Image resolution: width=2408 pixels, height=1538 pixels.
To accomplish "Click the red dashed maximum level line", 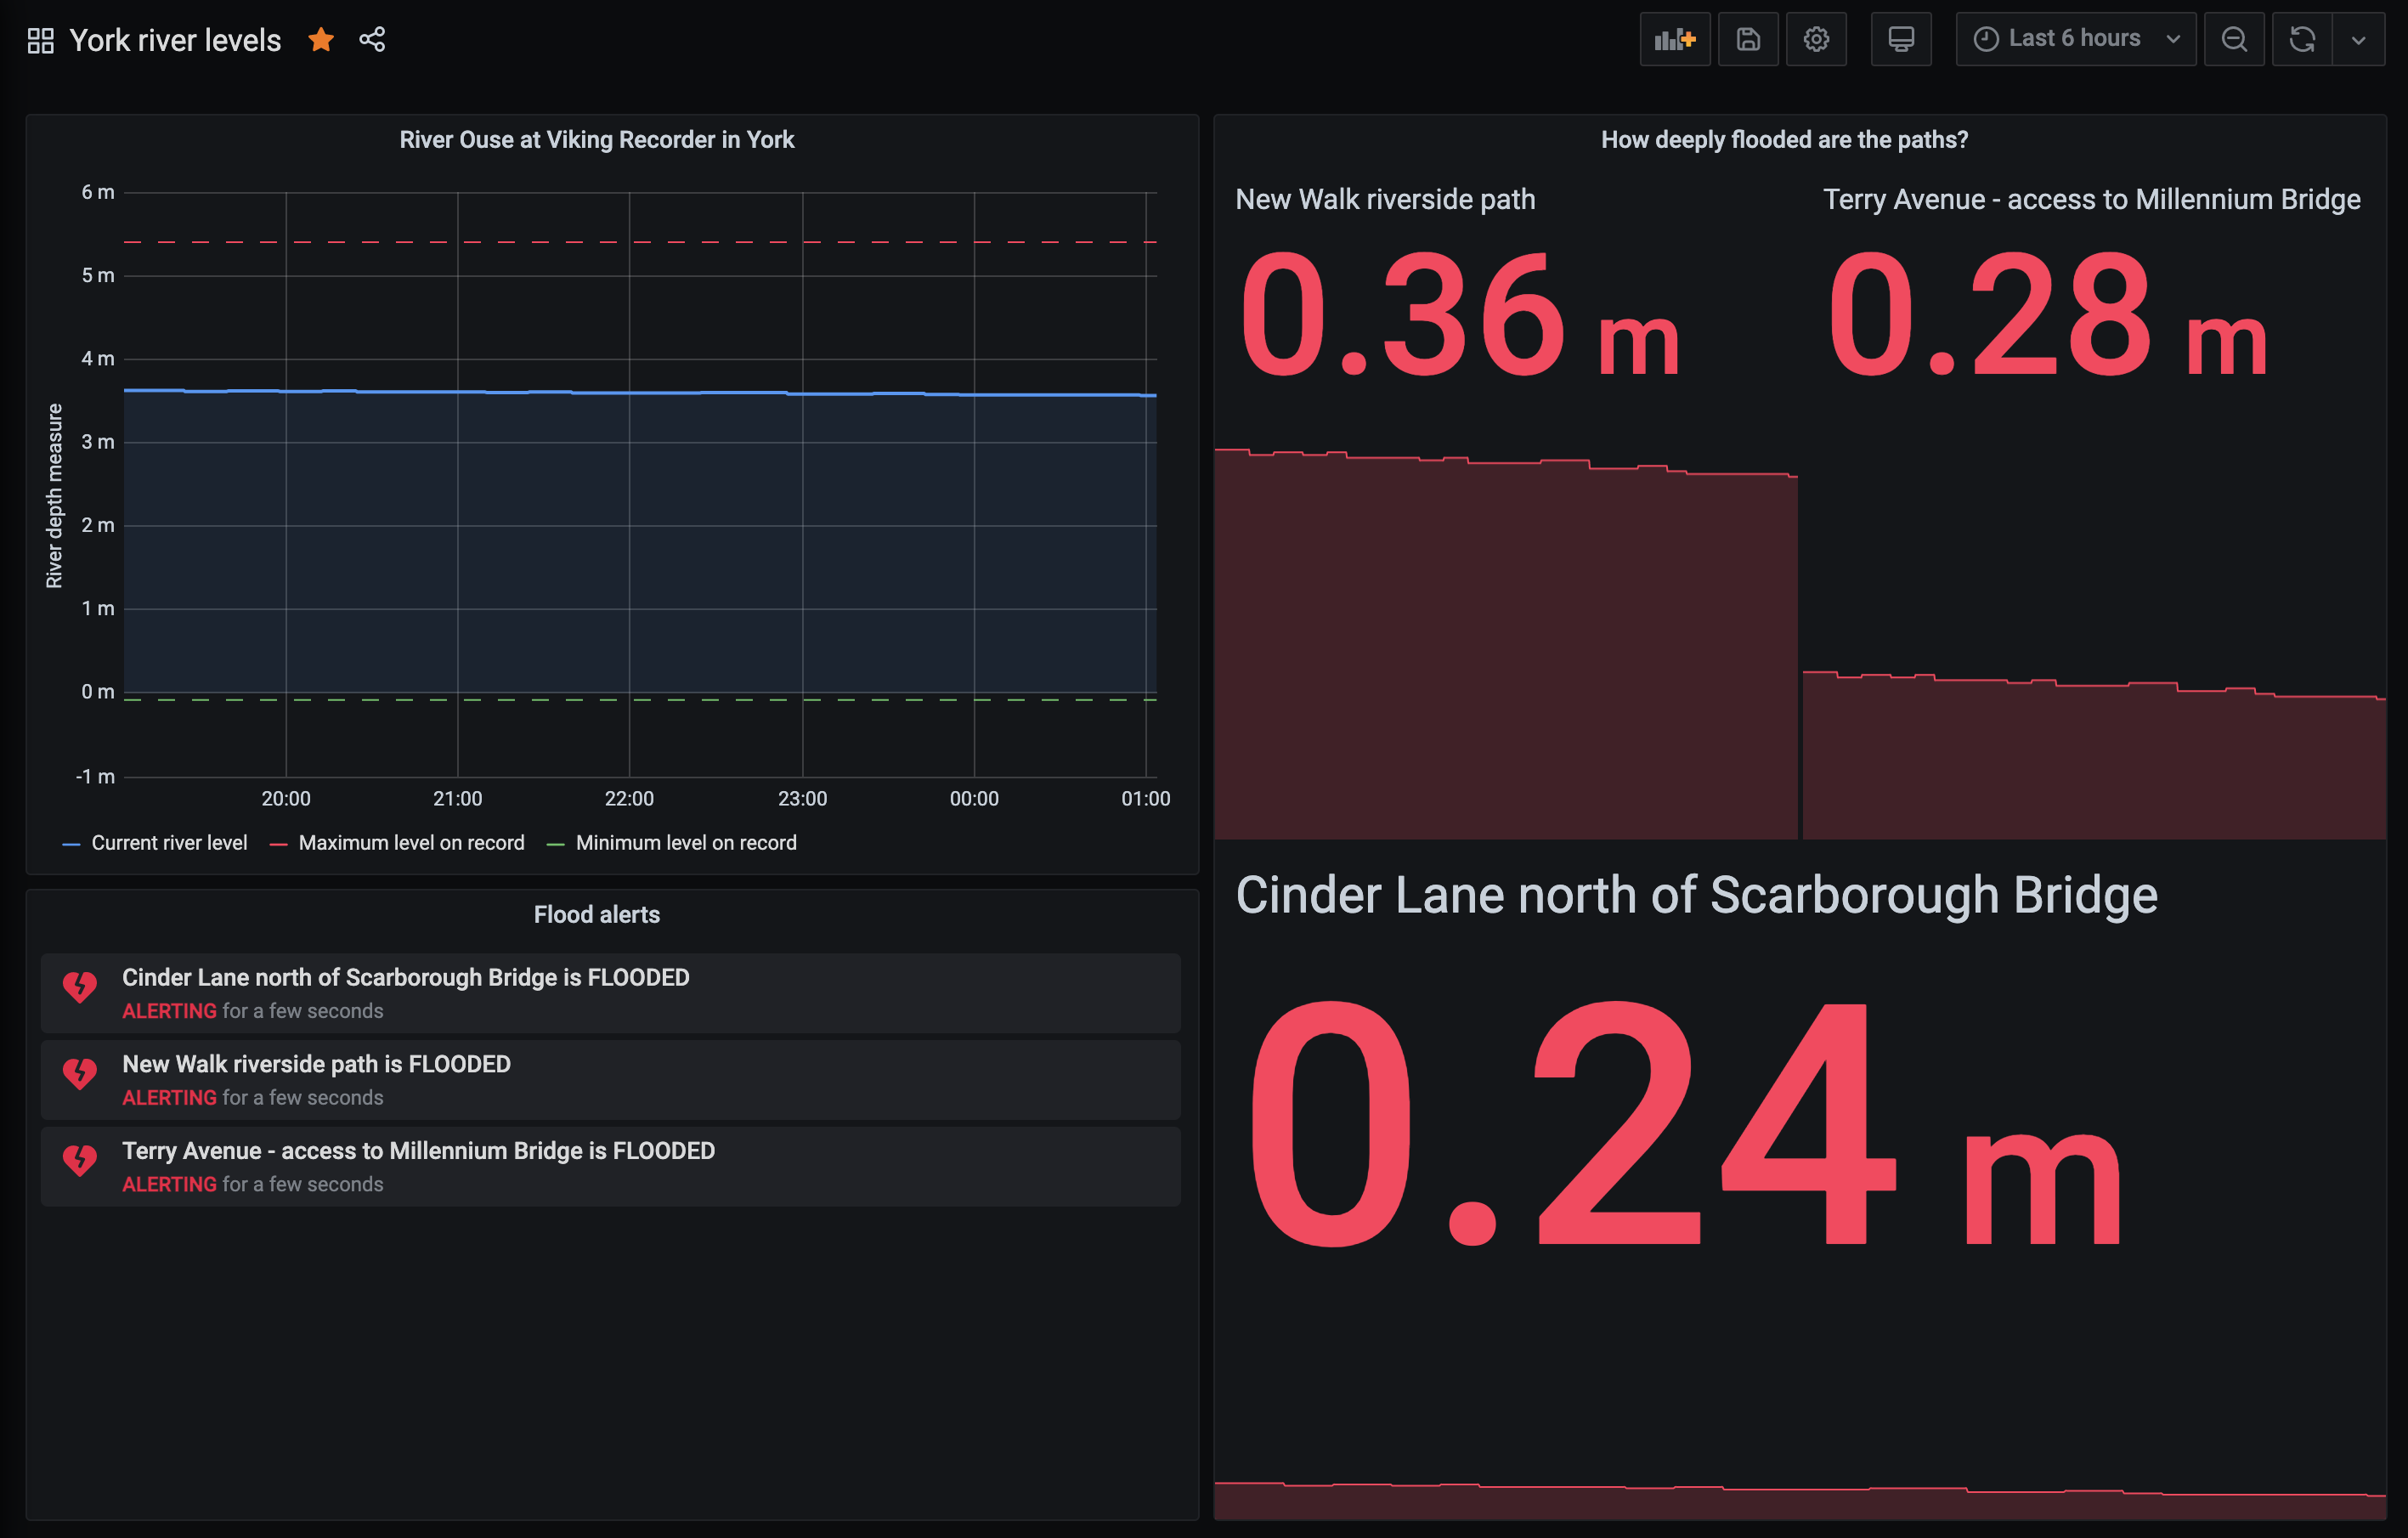I will coord(640,242).
